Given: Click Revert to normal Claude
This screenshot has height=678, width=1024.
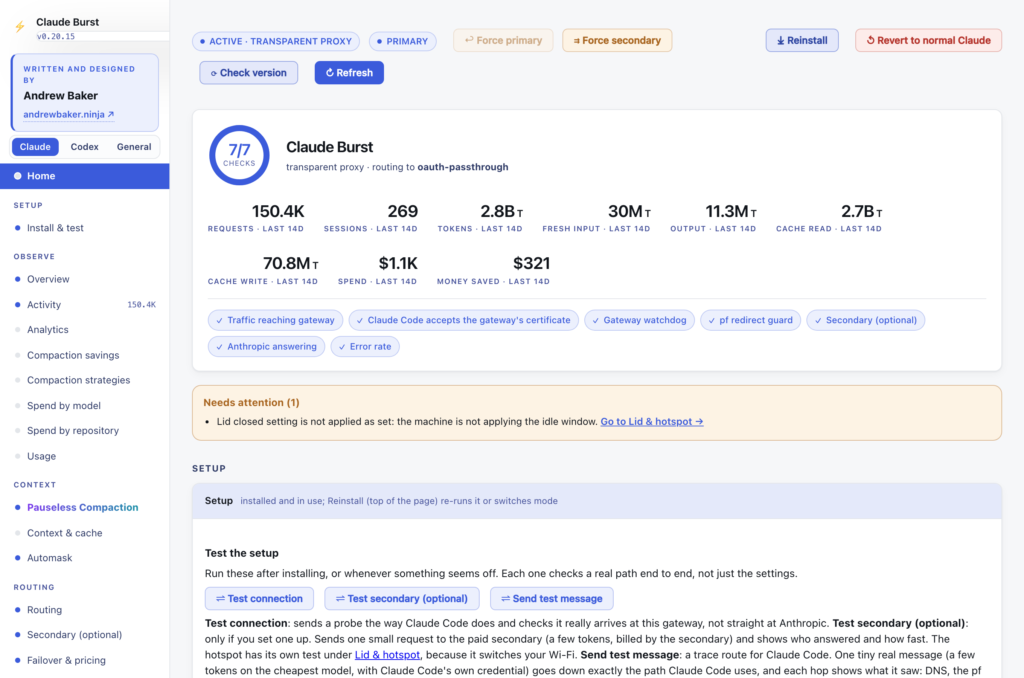Looking at the screenshot, I should [928, 40].
